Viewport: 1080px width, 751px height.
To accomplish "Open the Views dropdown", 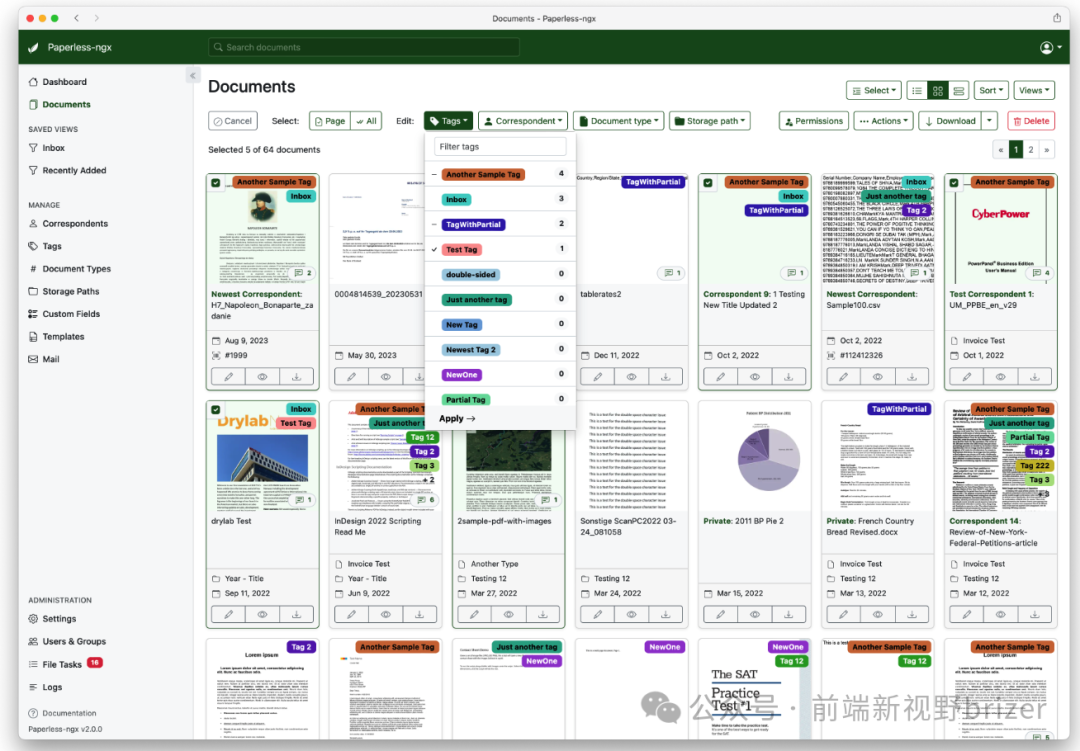I will [x=1034, y=90].
